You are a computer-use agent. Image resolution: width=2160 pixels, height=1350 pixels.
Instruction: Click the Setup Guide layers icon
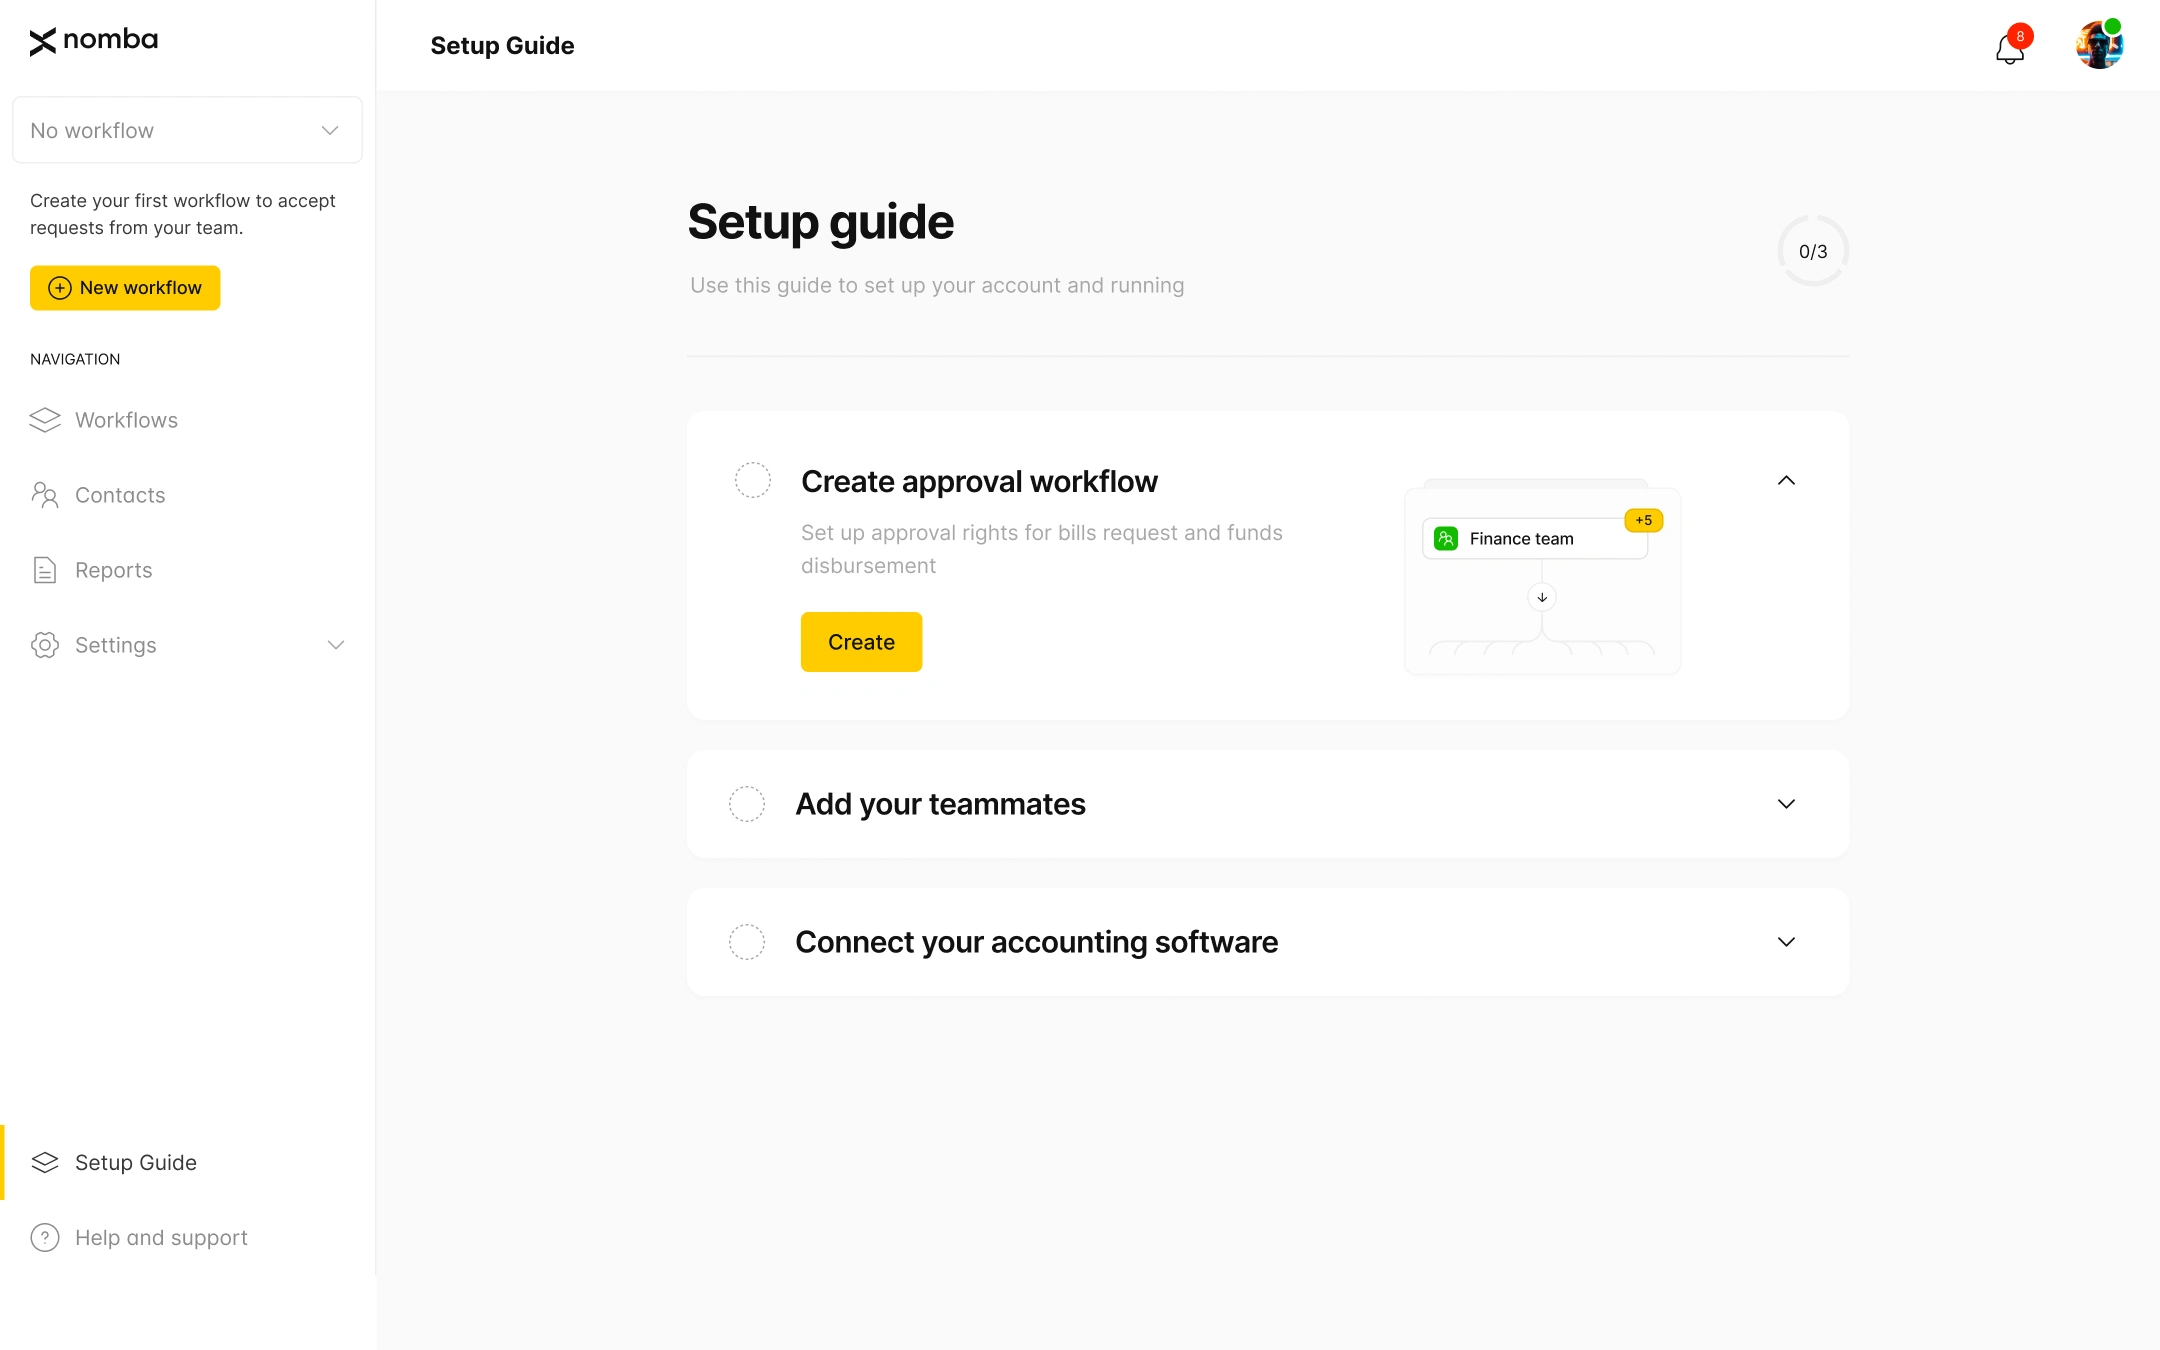point(45,1162)
